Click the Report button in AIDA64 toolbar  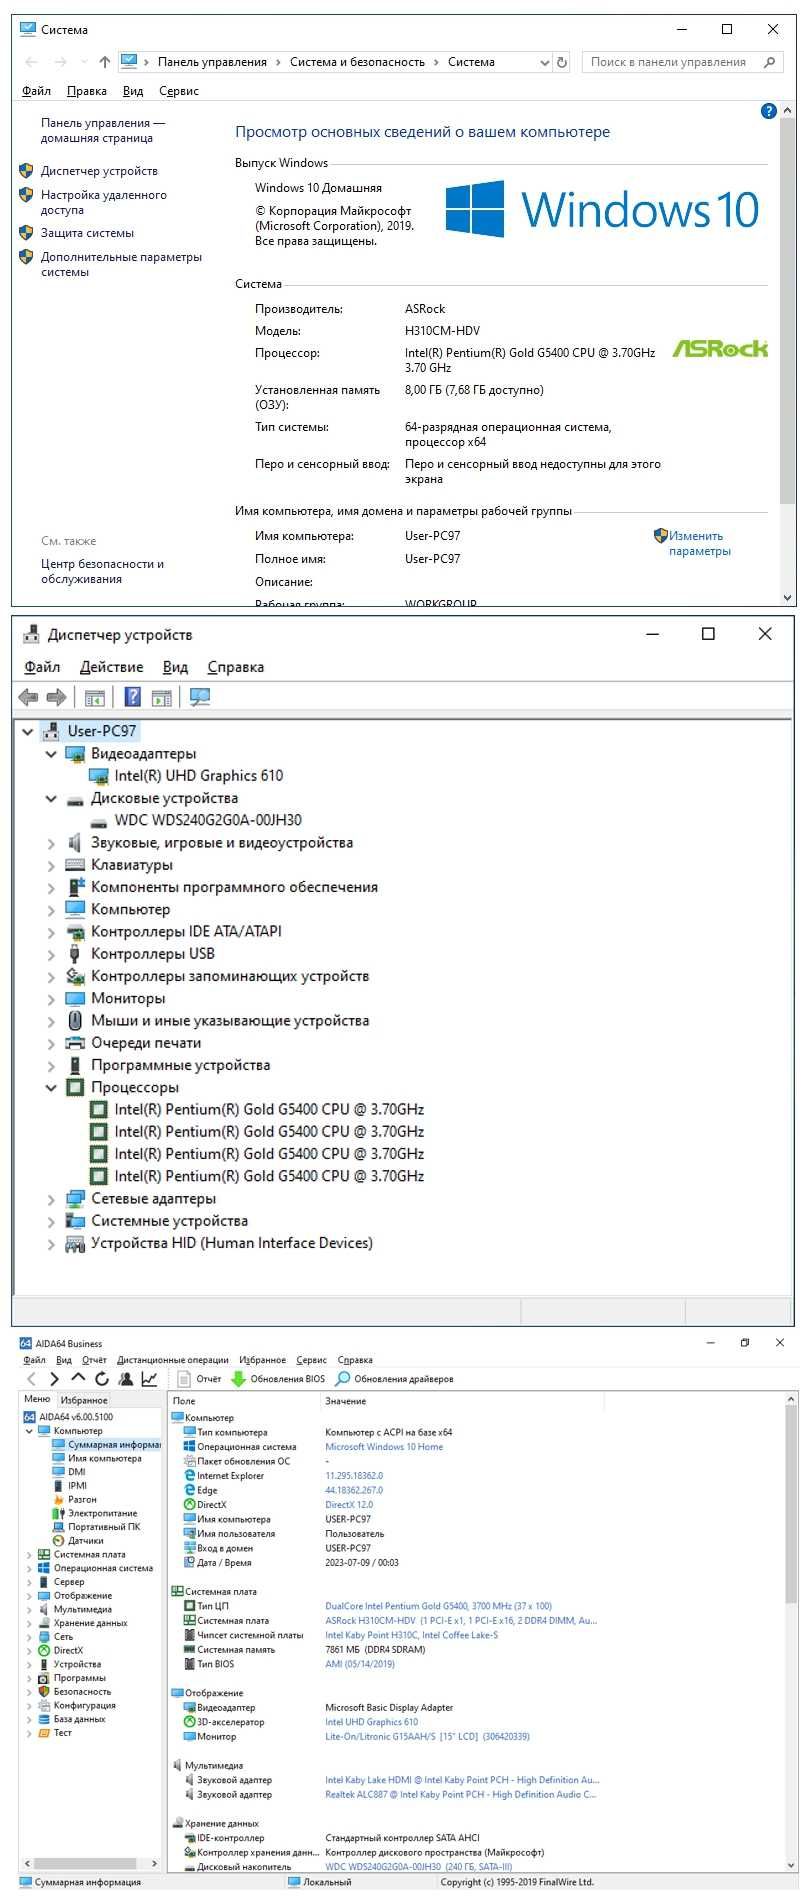pos(199,1379)
